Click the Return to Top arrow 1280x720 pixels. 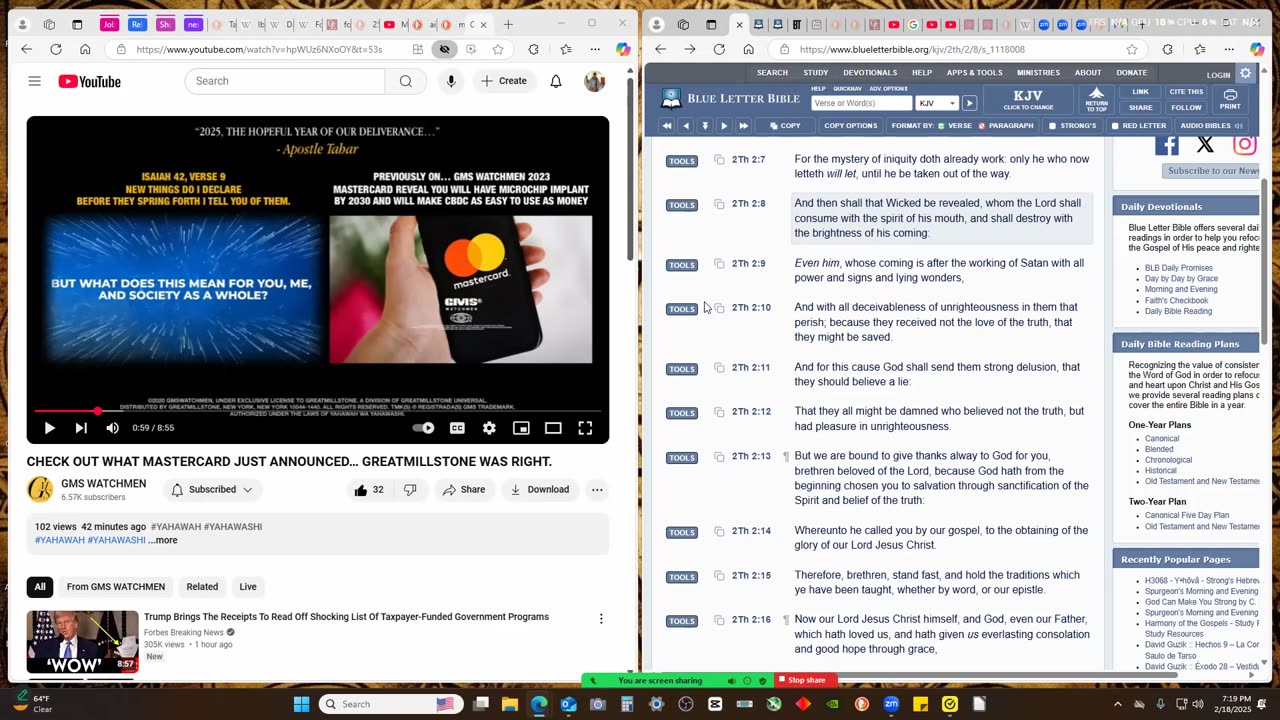pos(1097,100)
